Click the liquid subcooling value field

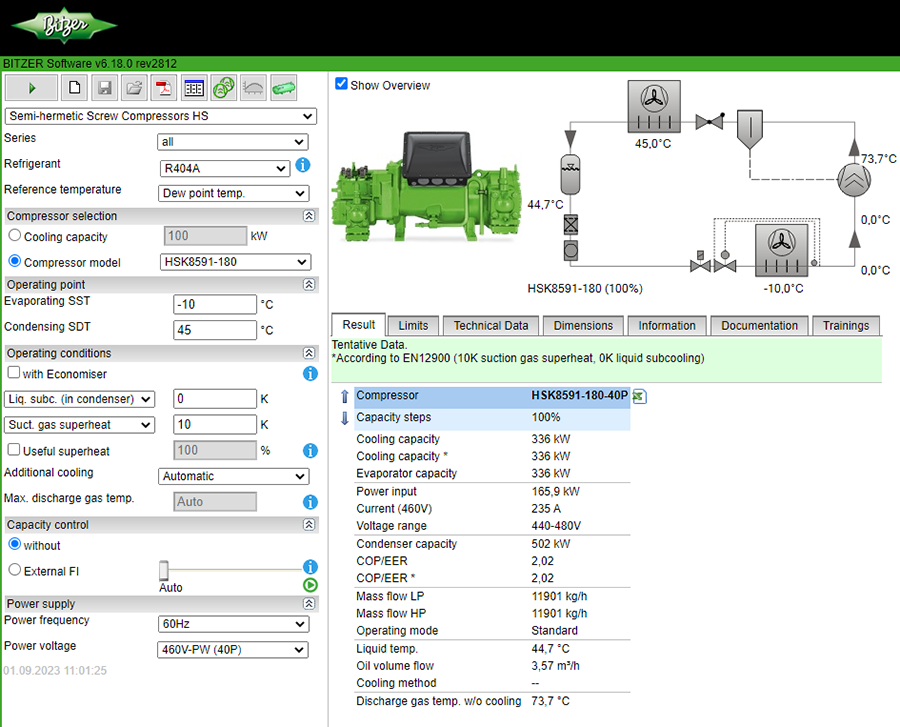(215, 399)
